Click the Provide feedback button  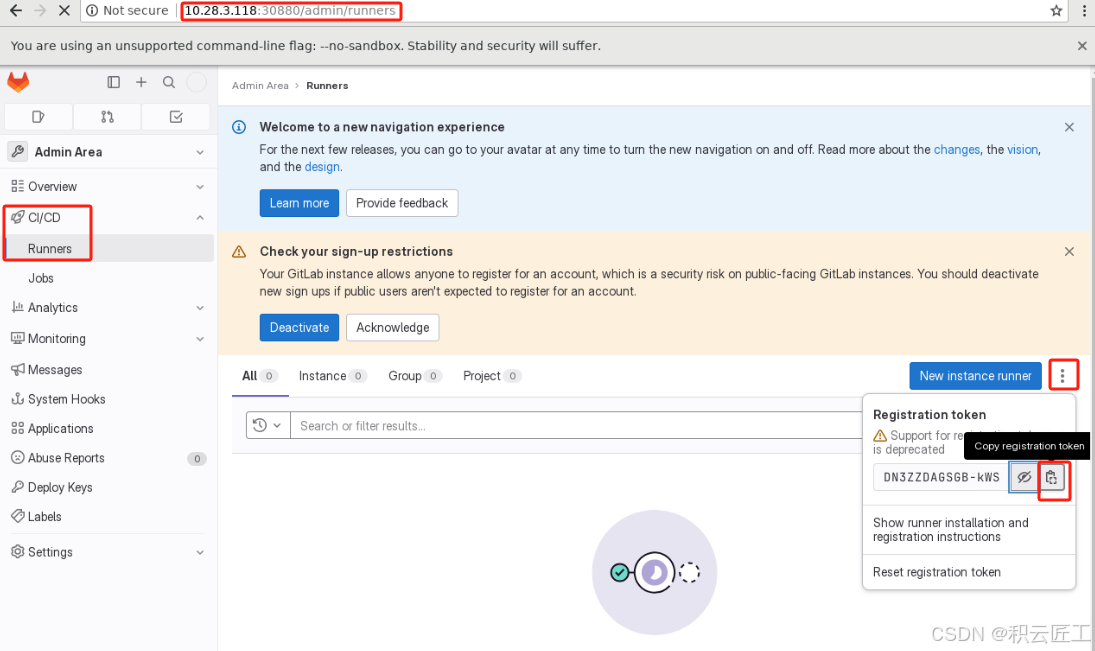coord(402,203)
